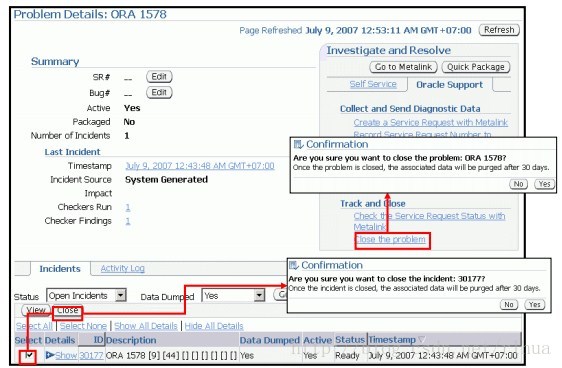Image resolution: width=562 pixels, height=368 pixels.
Task: Open incident ID 30177 link
Action: tap(91, 355)
